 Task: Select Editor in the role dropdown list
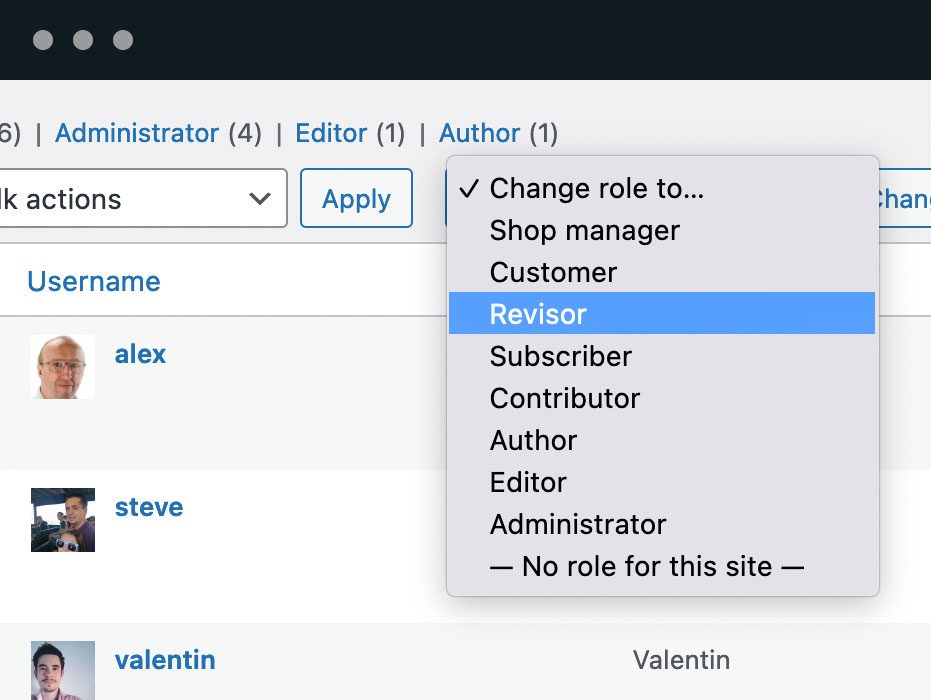[x=661, y=482]
